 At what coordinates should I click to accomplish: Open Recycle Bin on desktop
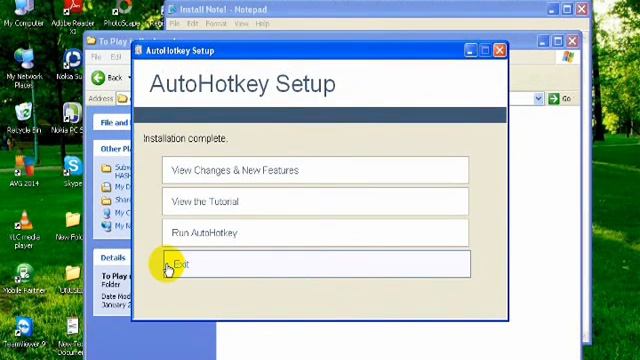click(x=24, y=118)
